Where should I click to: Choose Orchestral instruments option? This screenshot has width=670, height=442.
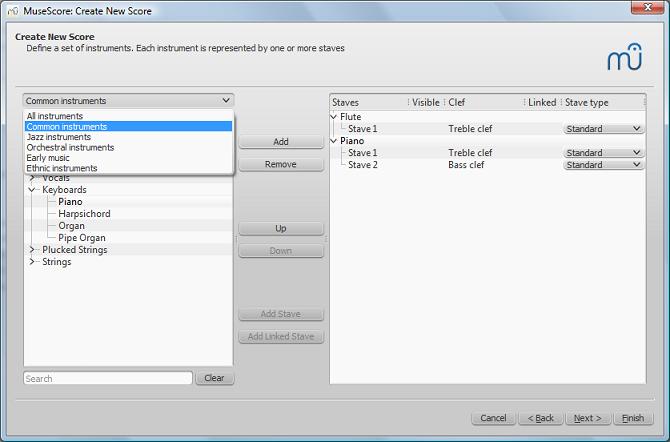(x=128, y=147)
